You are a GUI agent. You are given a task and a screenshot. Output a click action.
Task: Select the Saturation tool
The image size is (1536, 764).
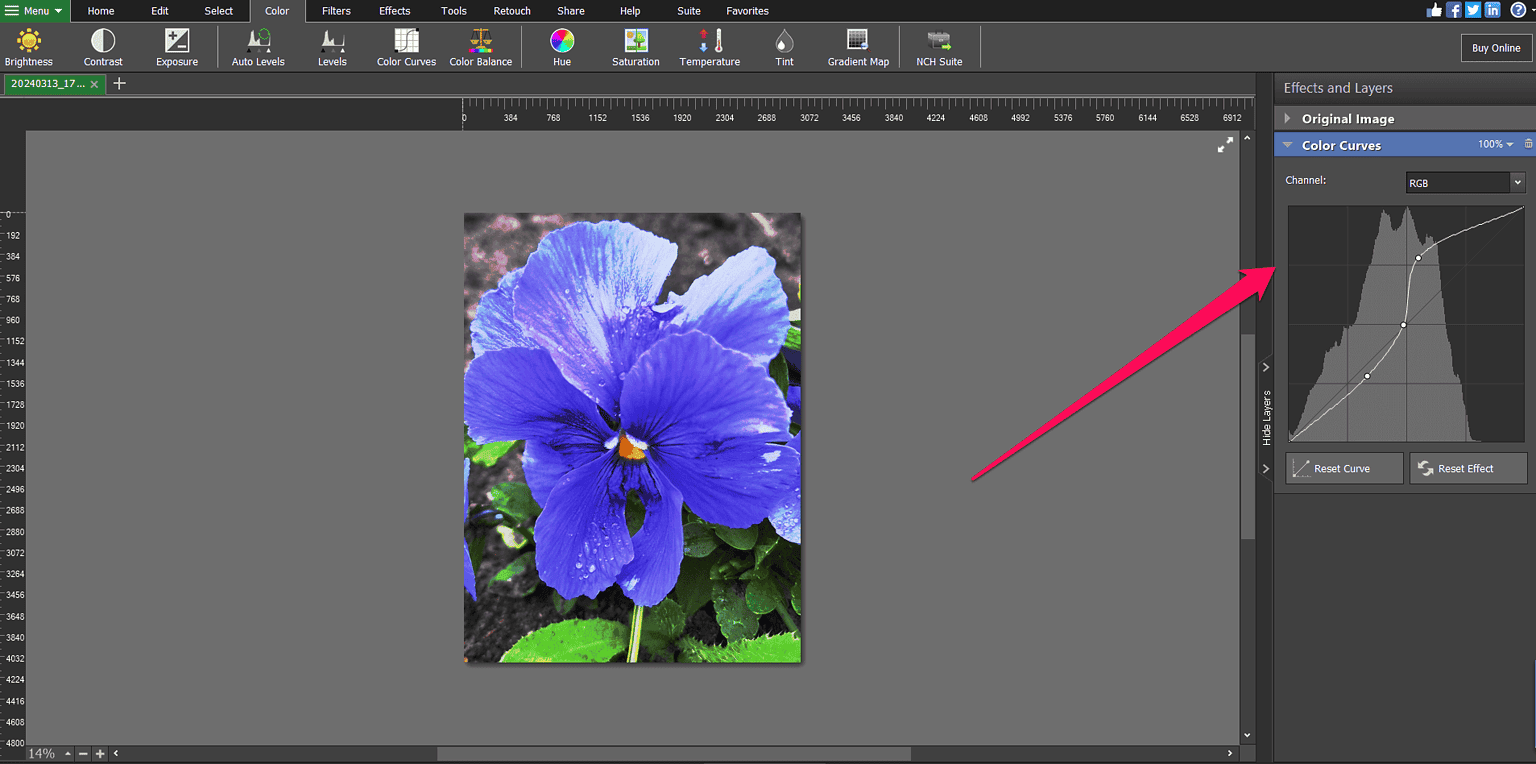[635, 46]
